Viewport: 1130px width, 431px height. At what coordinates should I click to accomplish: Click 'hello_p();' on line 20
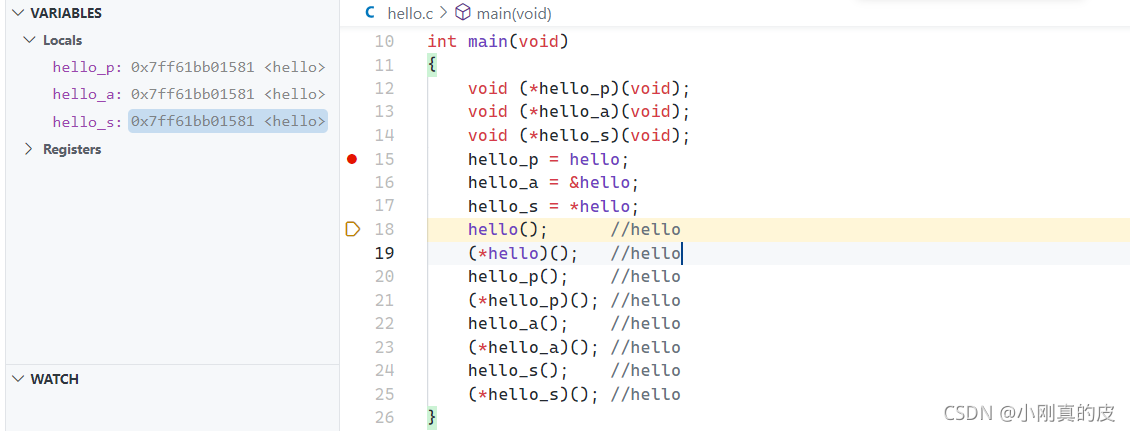click(x=518, y=277)
